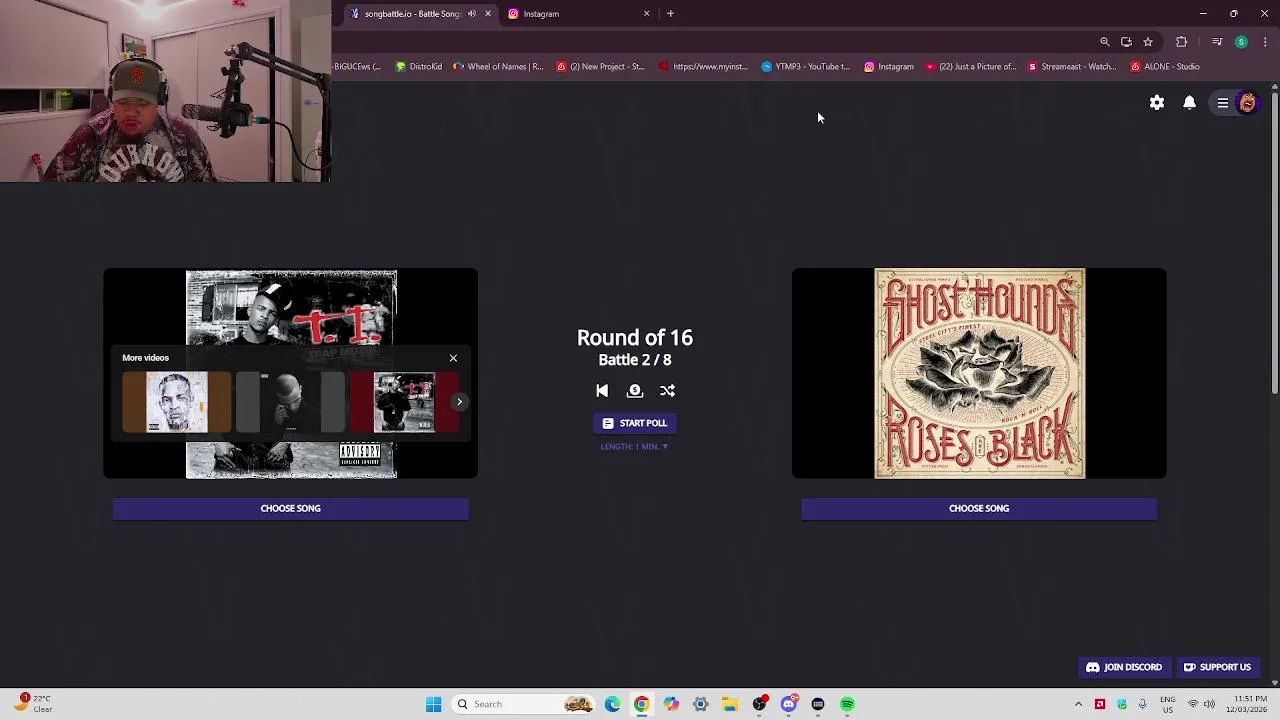The height and width of the screenshot is (720, 1280).
Task: Open the clock and date panel
Action: click(x=1249, y=703)
